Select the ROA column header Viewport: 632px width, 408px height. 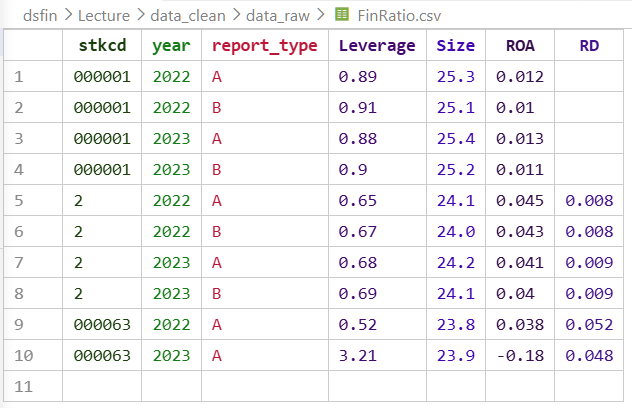(x=521, y=46)
